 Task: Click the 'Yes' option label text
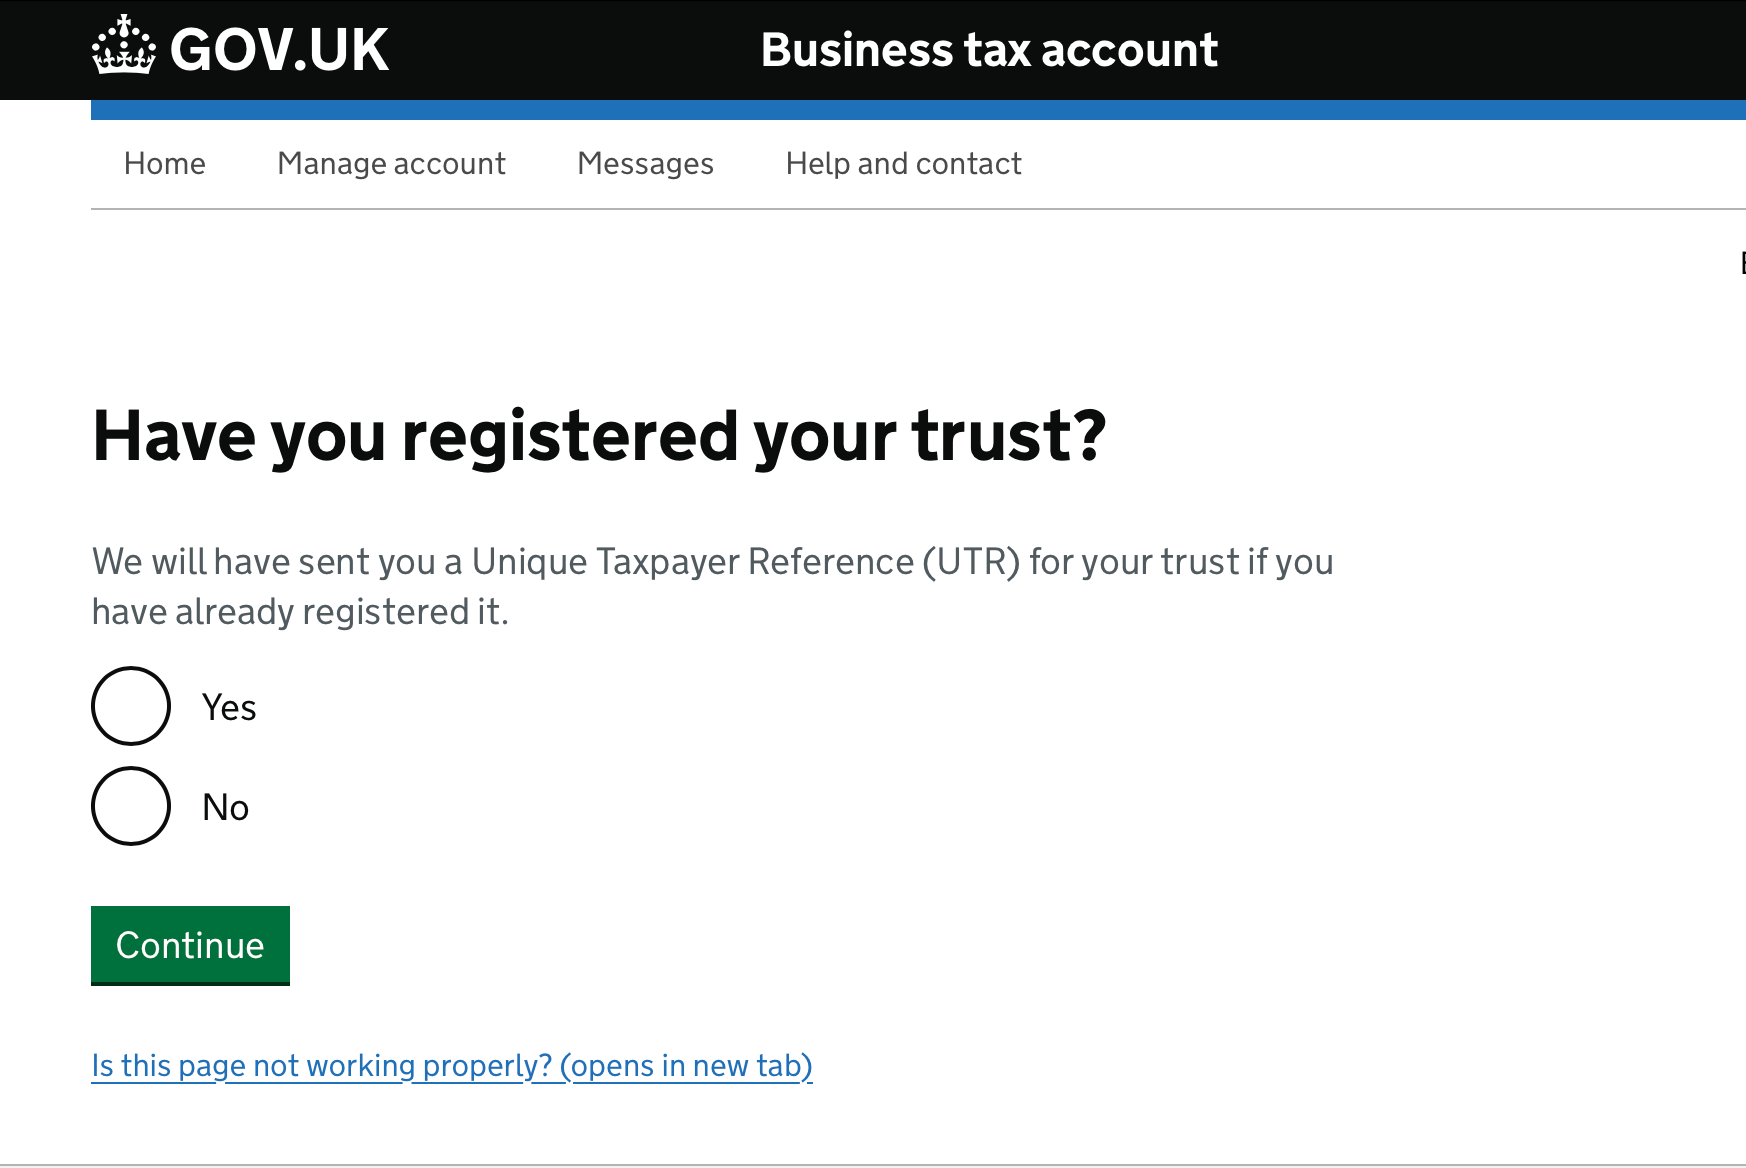[x=229, y=708]
